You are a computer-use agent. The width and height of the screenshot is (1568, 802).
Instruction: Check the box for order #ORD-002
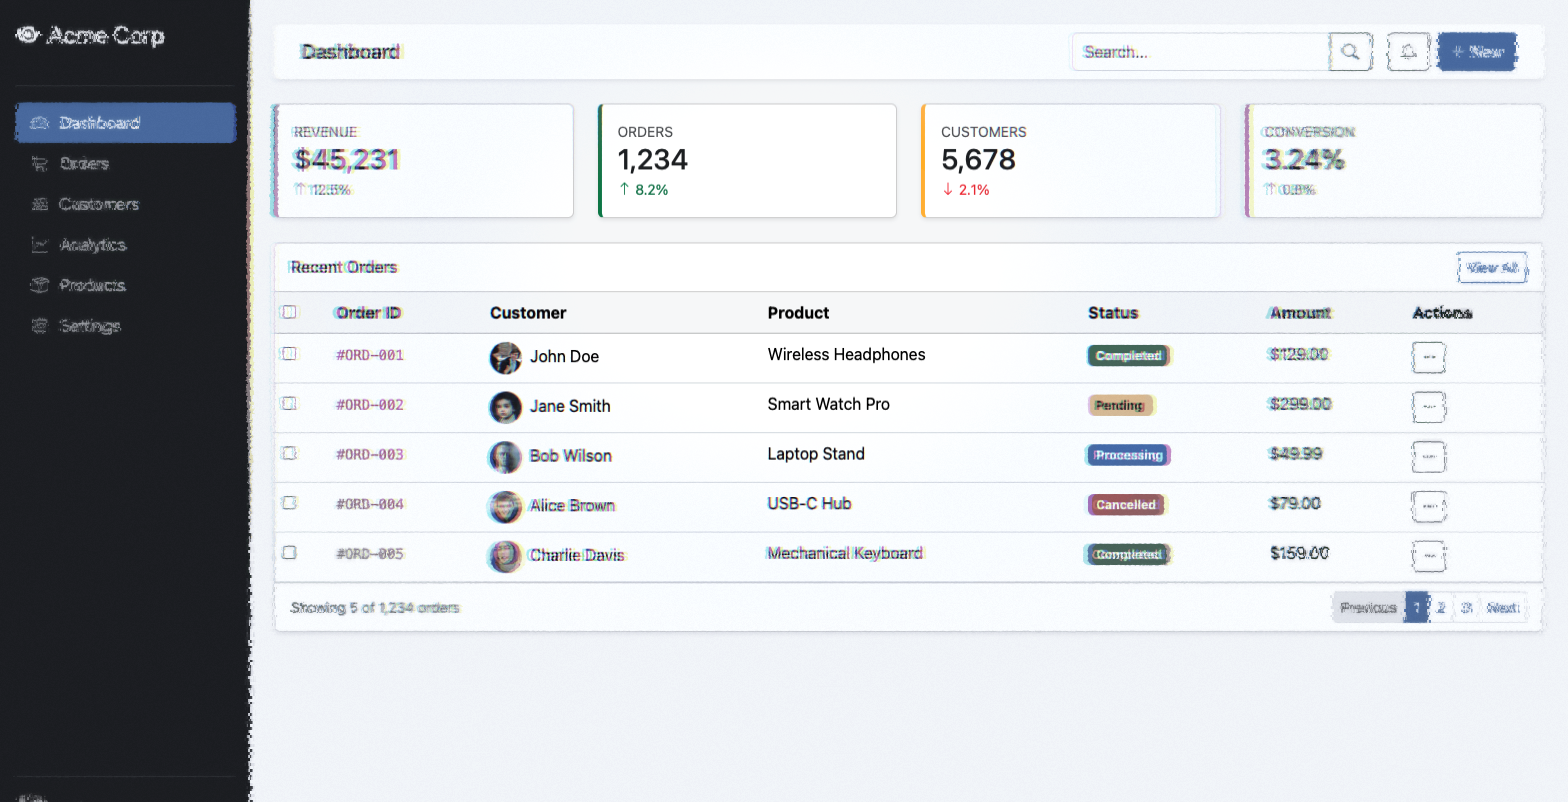click(x=289, y=404)
